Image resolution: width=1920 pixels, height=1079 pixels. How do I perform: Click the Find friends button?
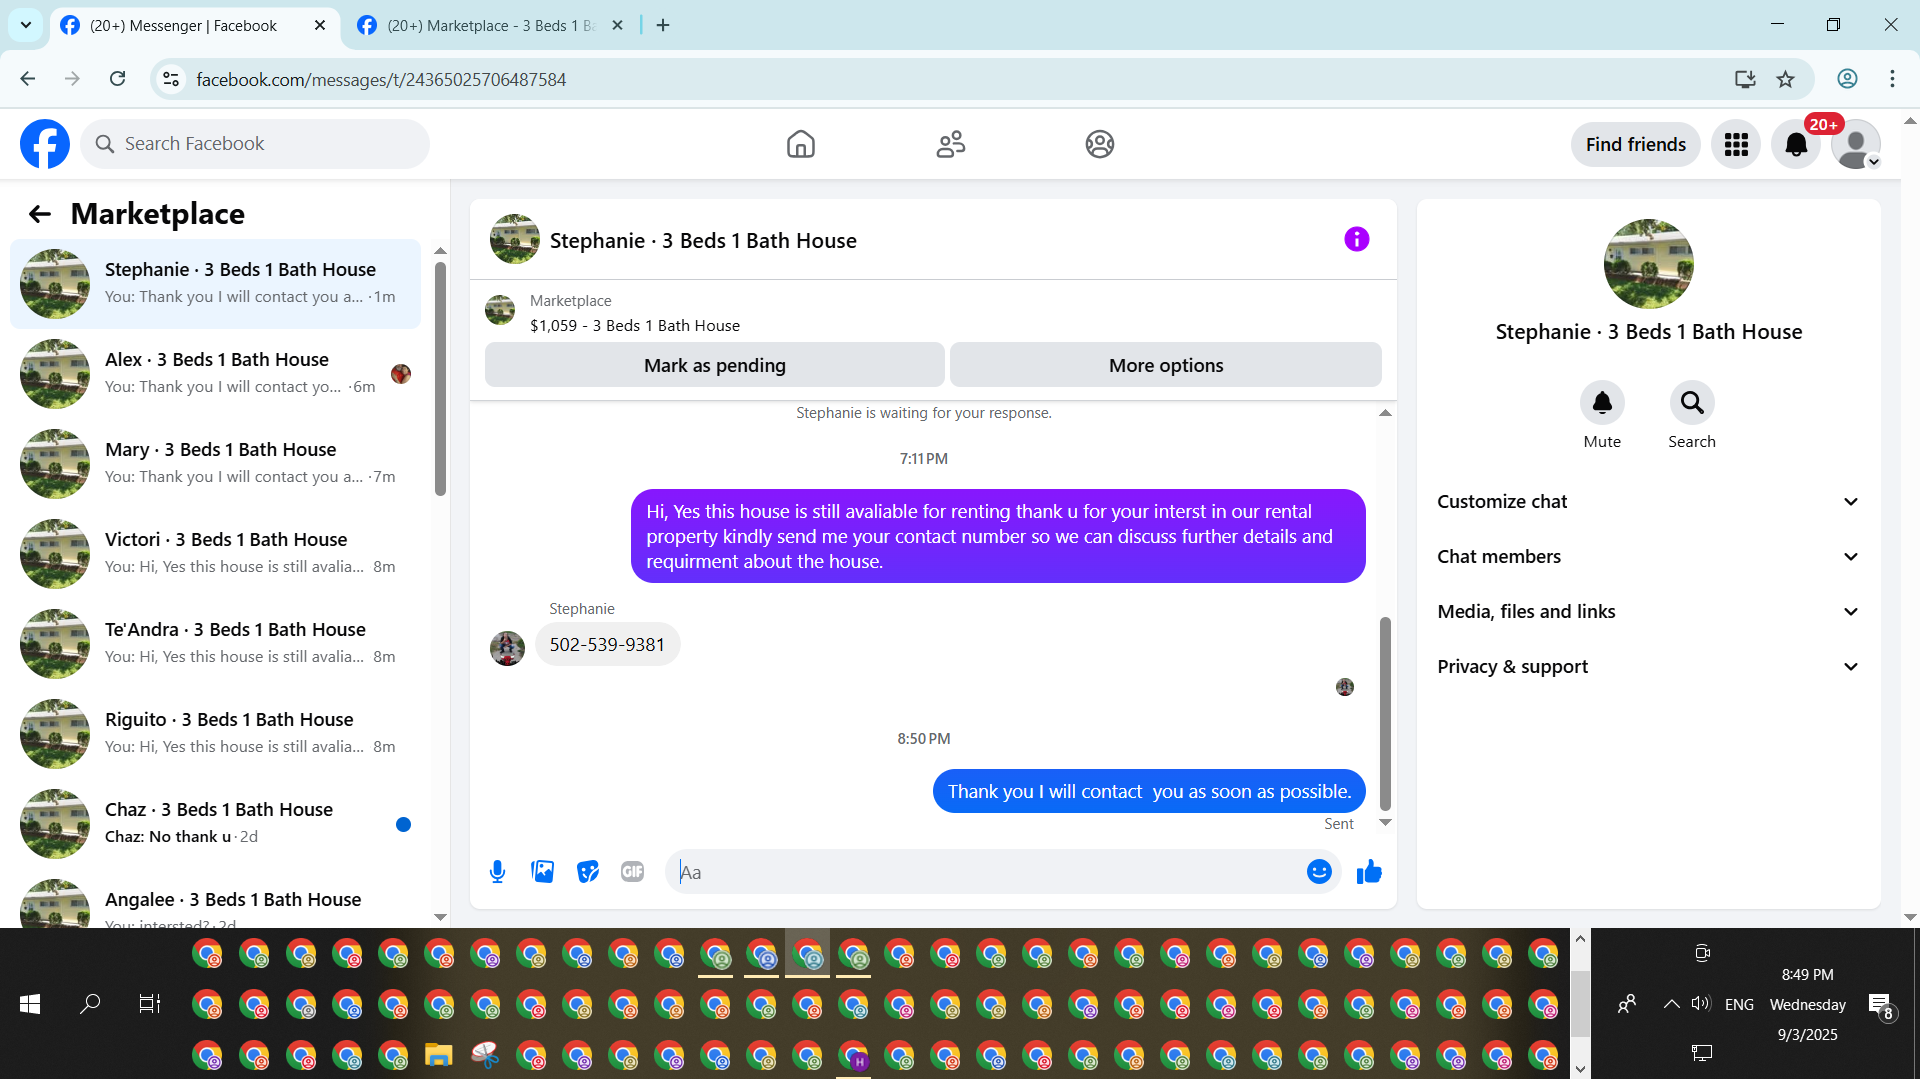tap(1636, 144)
